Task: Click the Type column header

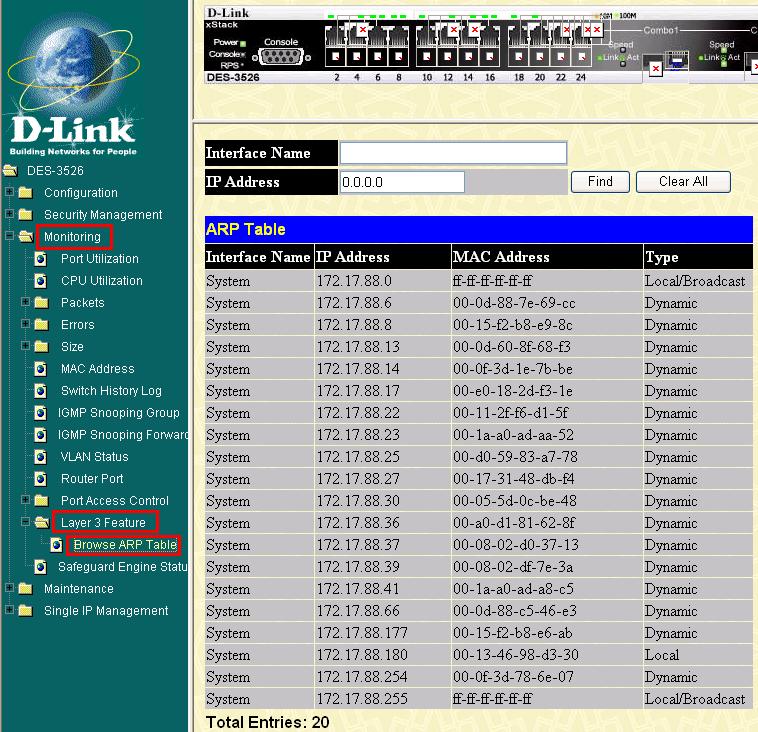Action: 698,257
